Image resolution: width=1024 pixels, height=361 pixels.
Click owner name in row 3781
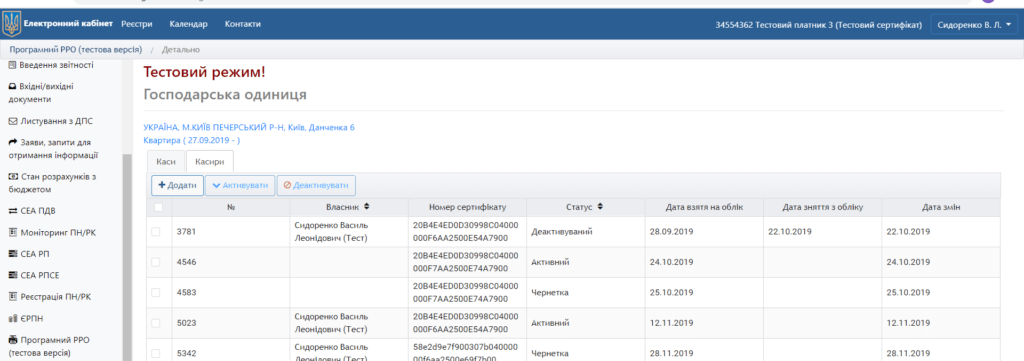332,231
